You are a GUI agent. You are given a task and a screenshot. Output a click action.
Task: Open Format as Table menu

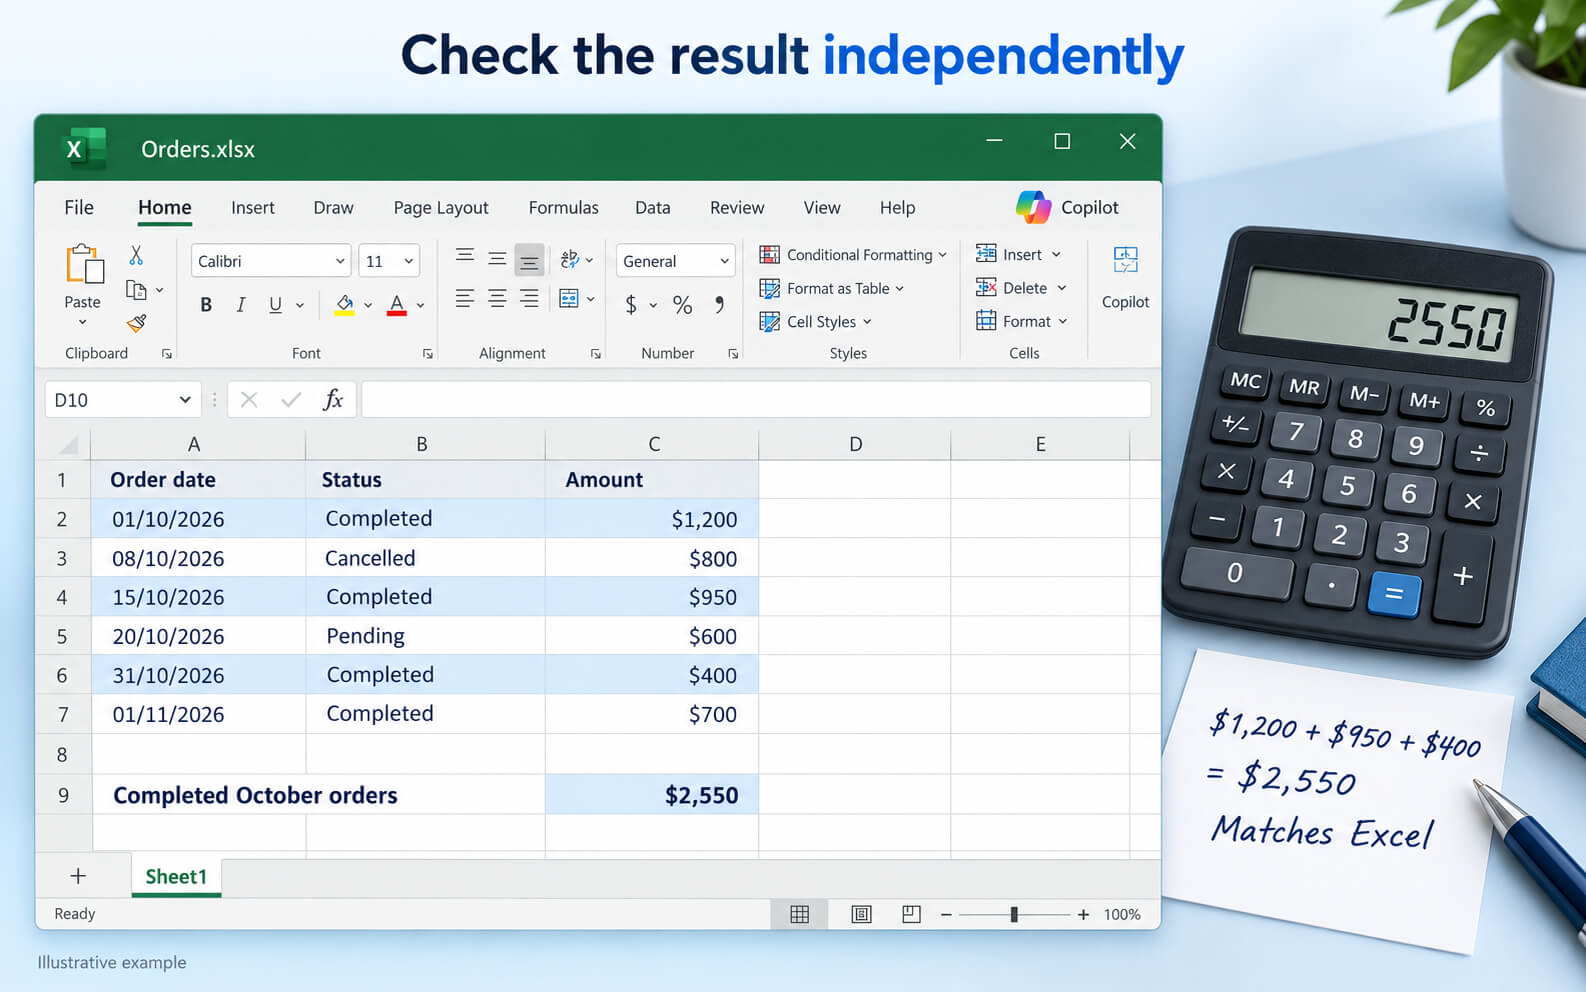(832, 288)
